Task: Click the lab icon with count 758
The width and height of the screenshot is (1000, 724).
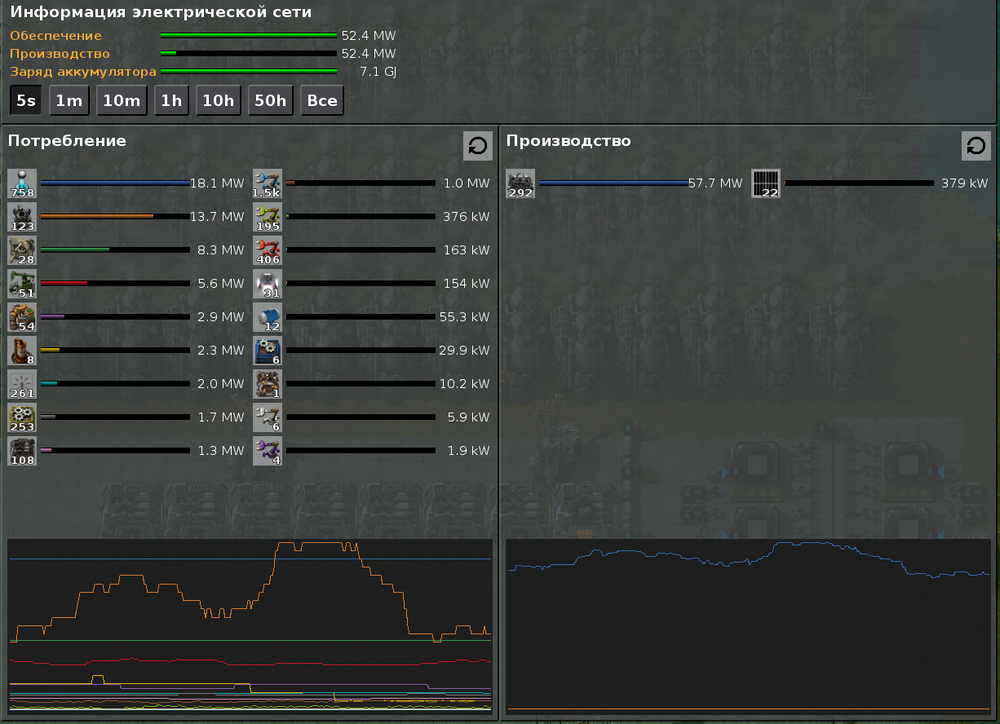Action: click(22, 184)
